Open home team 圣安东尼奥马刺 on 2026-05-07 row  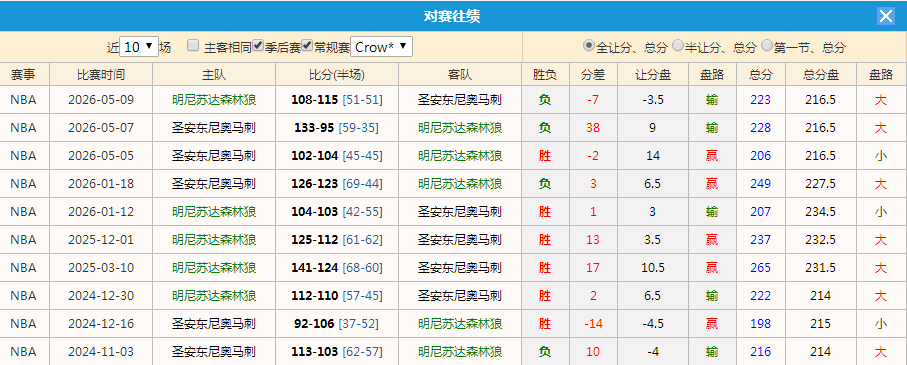coord(214,128)
